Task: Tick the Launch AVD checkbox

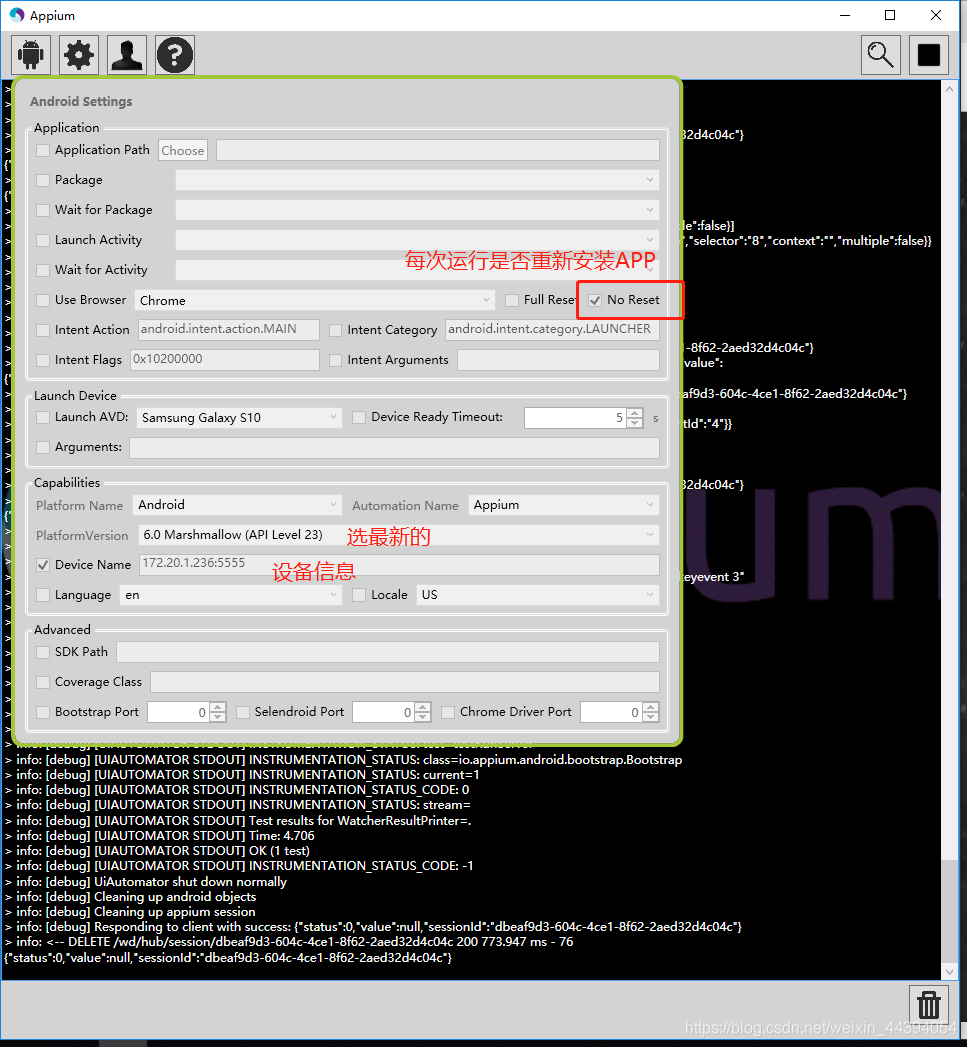Action: pyautogui.click(x=43, y=417)
